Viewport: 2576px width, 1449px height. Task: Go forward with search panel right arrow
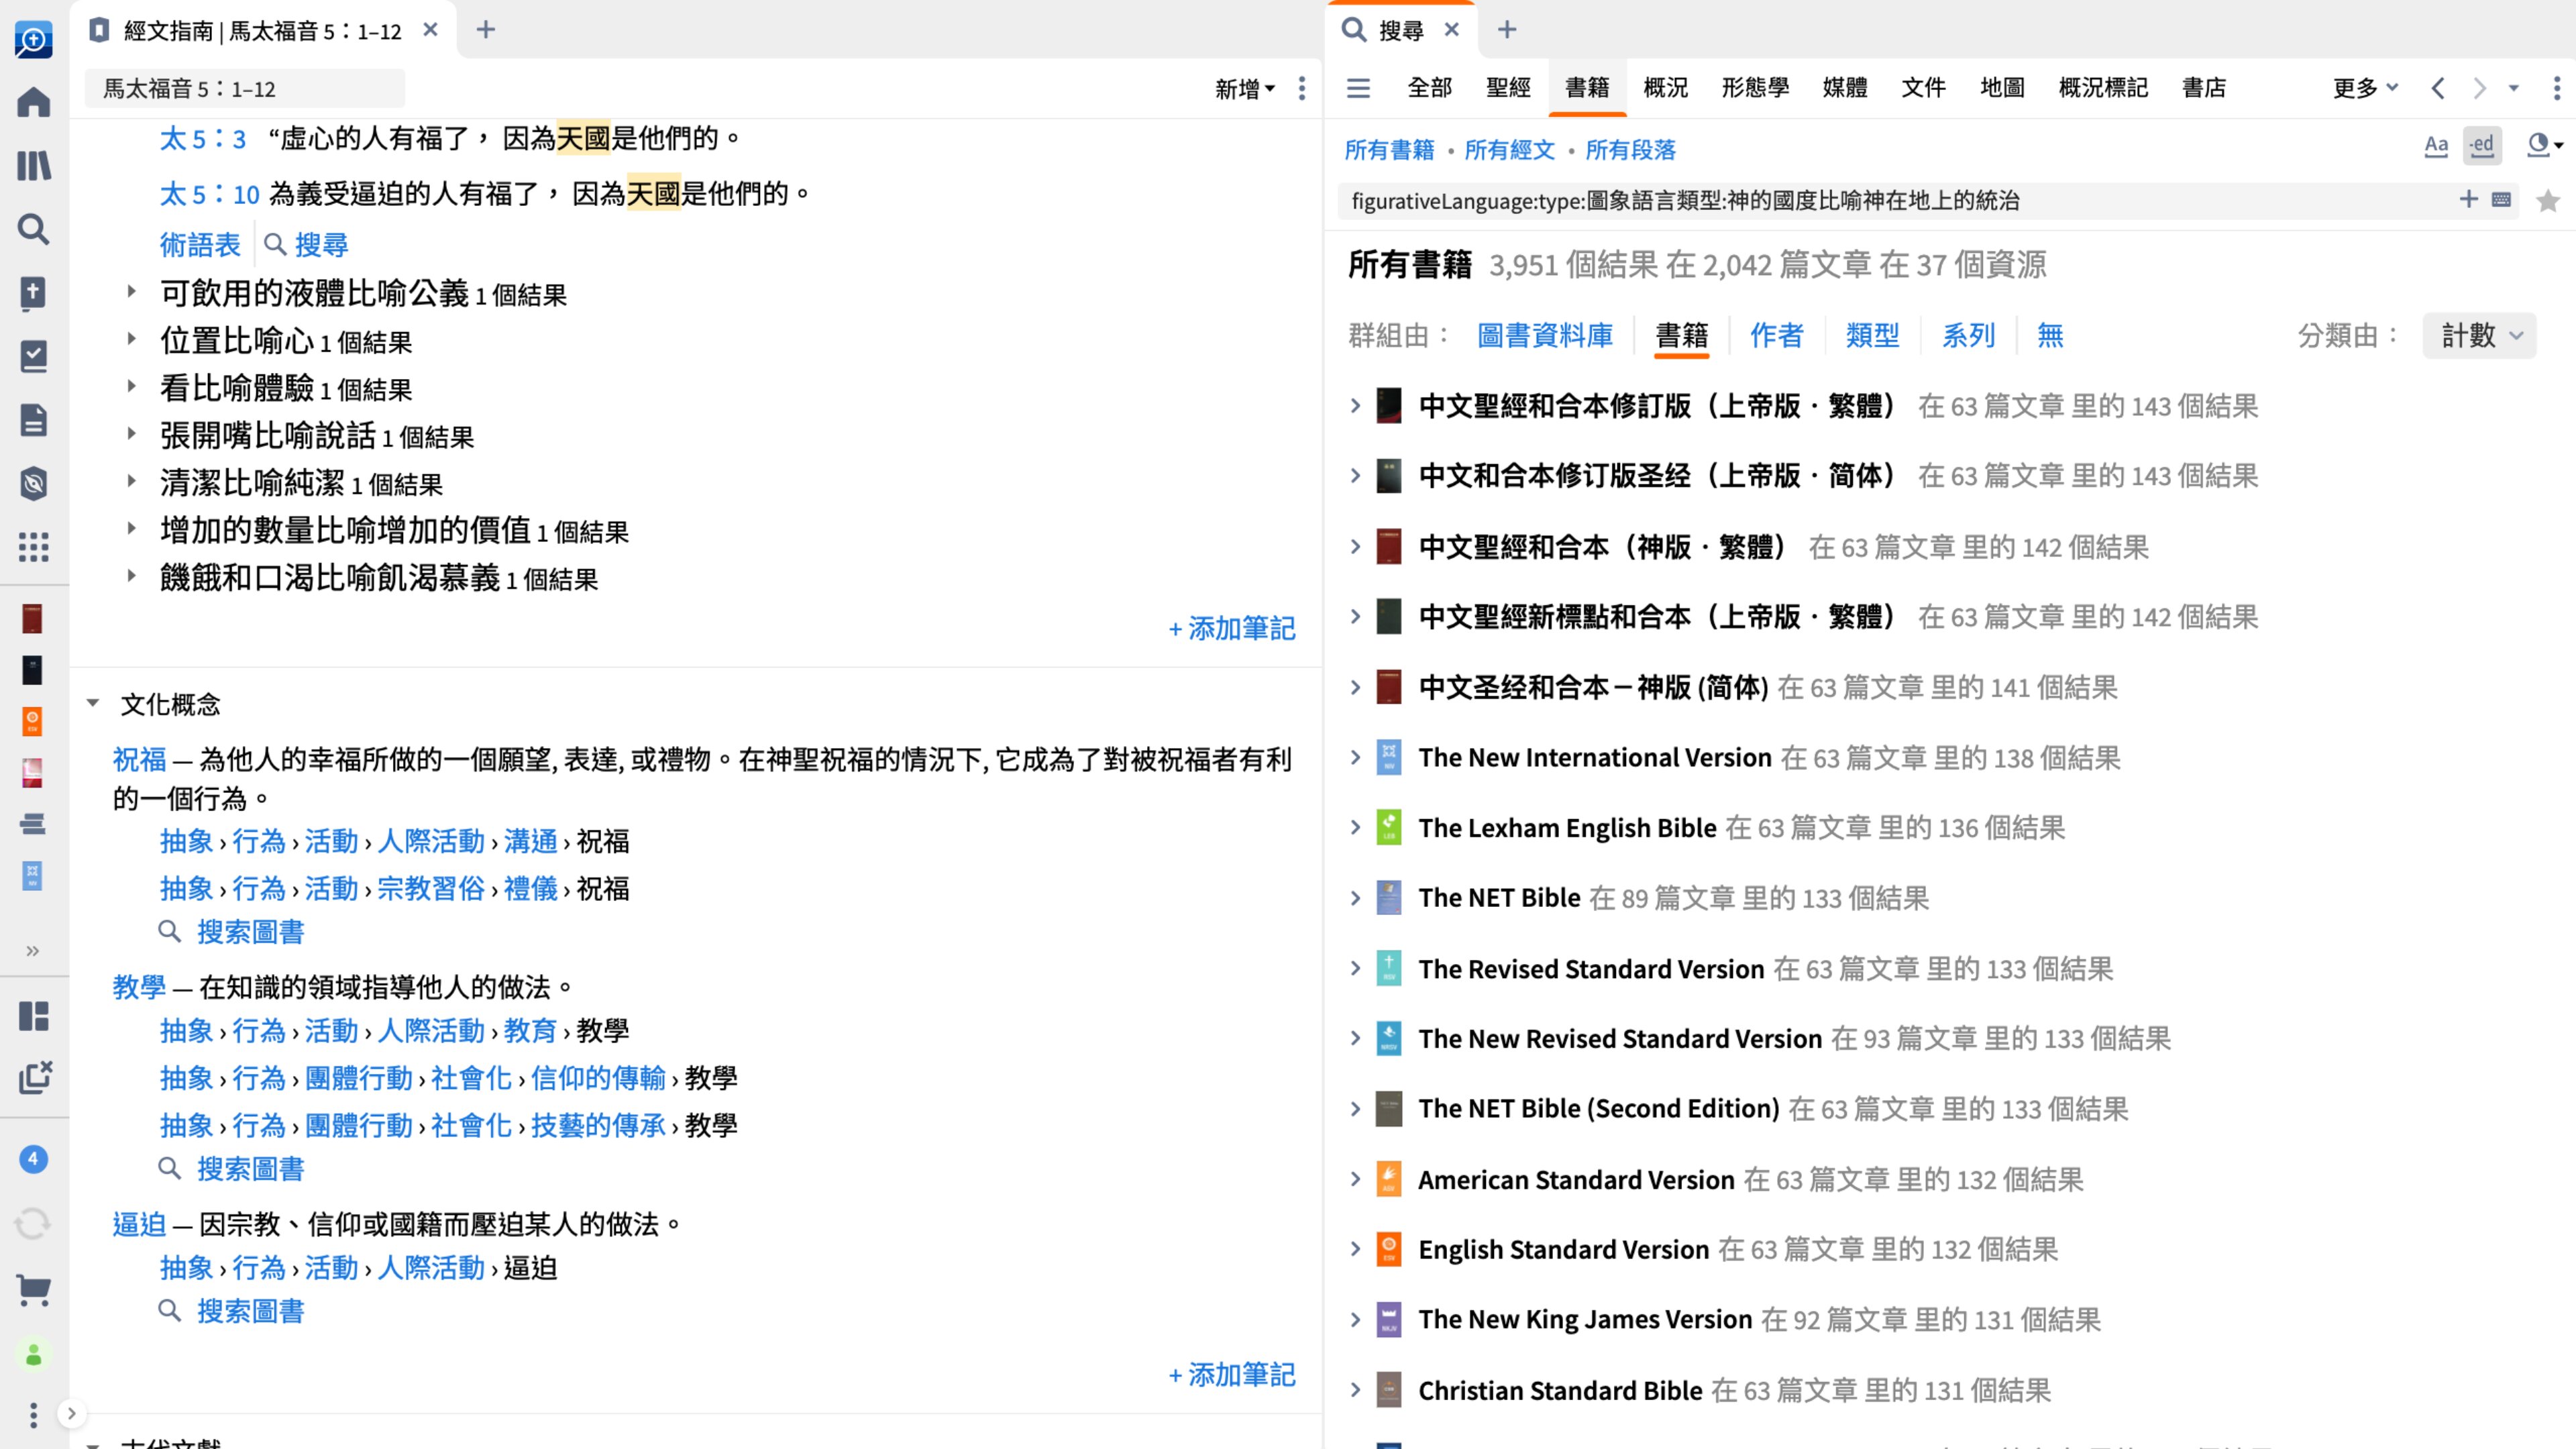pyautogui.click(x=2479, y=88)
